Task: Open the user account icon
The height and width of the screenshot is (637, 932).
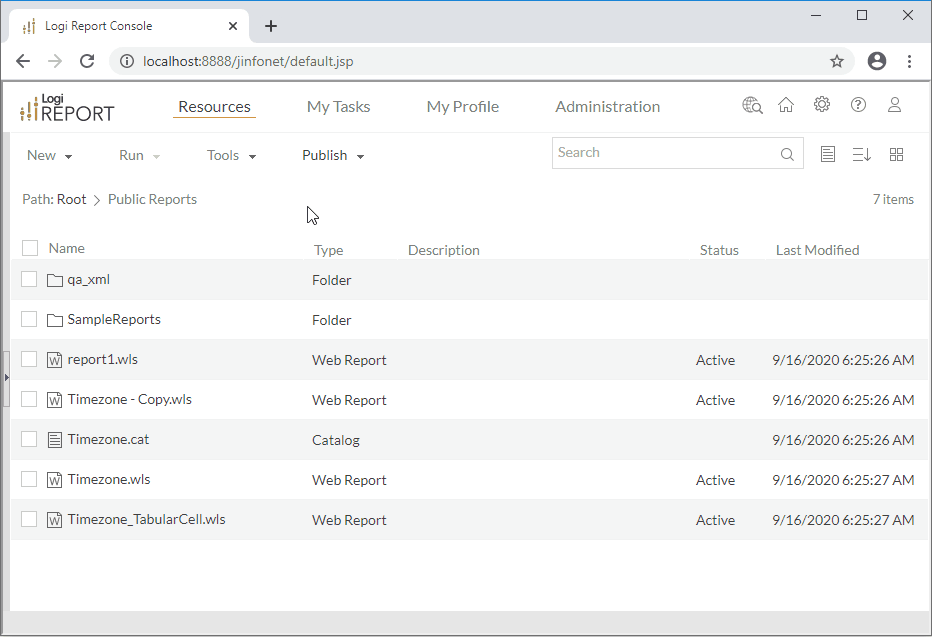Action: (x=895, y=105)
